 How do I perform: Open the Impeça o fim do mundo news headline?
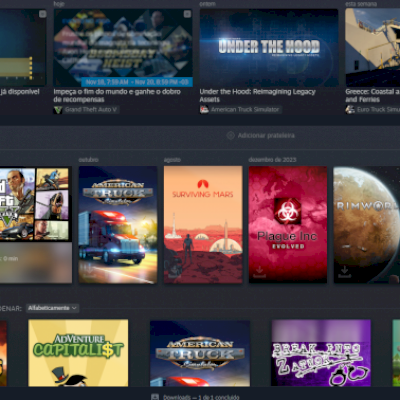click(x=117, y=95)
